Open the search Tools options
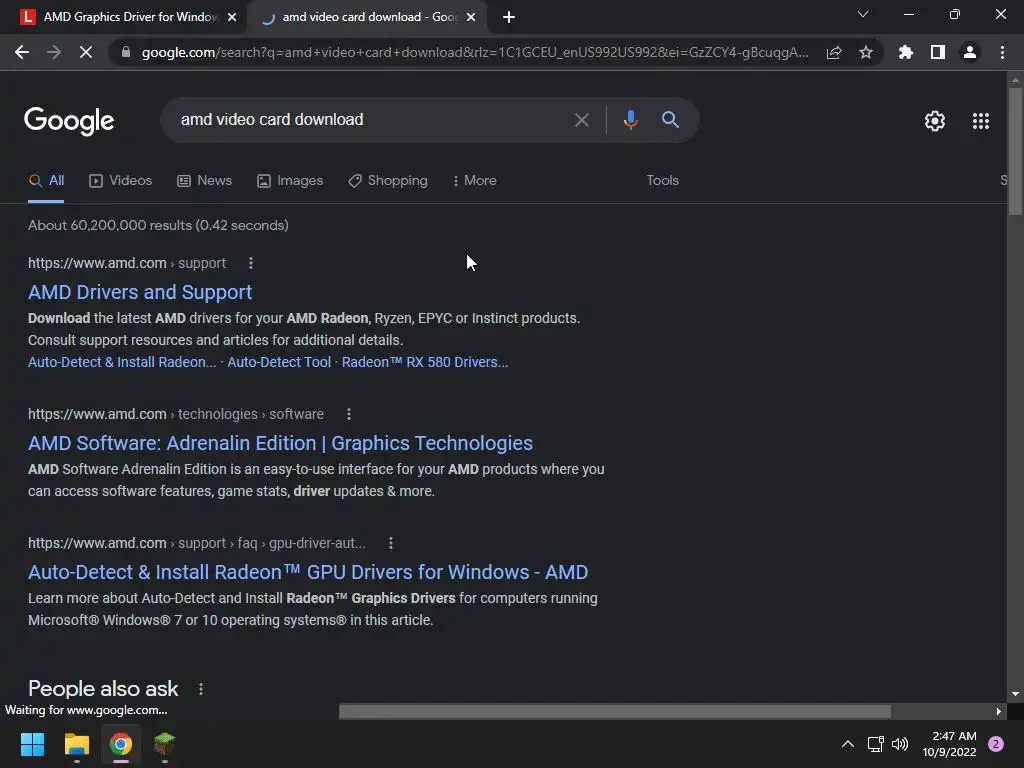The width and height of the screenshot is (1024, 768). tap(662, 181)
